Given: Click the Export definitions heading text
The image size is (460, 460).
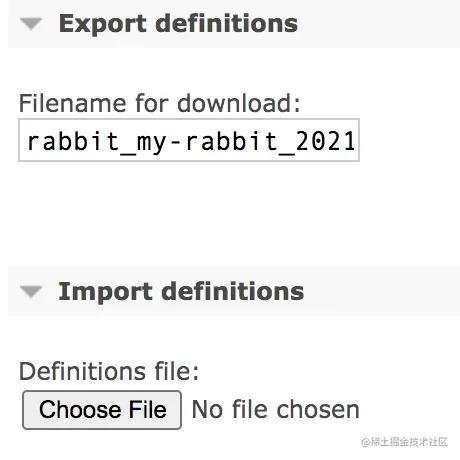Looking at the screenshot, I should pos(178,24).
